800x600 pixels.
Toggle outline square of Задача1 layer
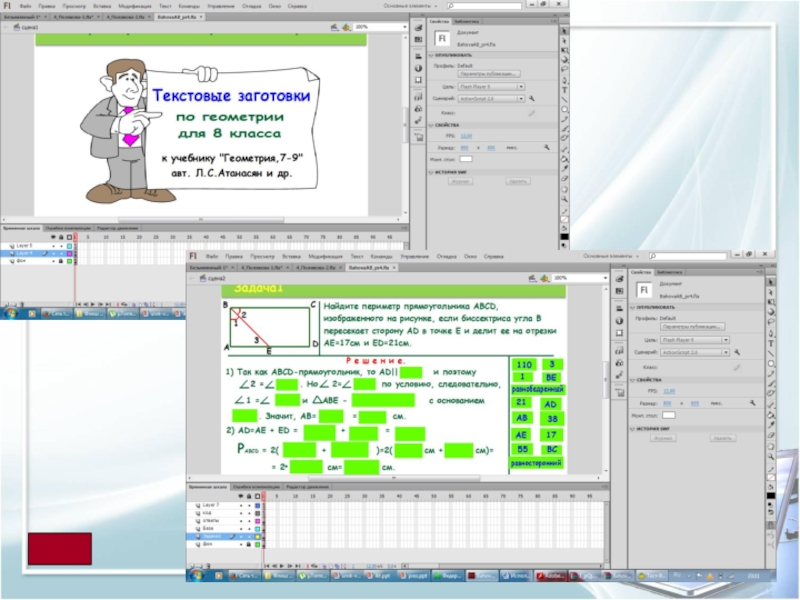[x=258, y=537]
